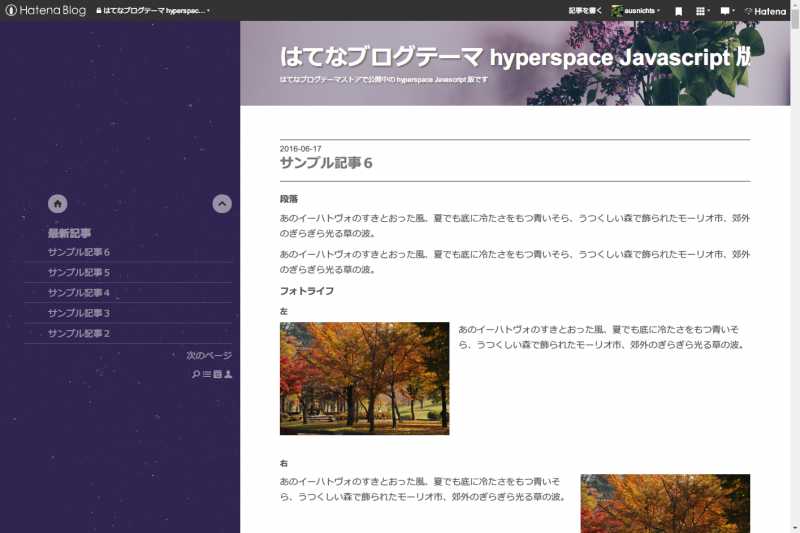The height and width of the screenshot is (533, 800).
Task: Click the bookmark icon in top bar
Action: point(679,11)
